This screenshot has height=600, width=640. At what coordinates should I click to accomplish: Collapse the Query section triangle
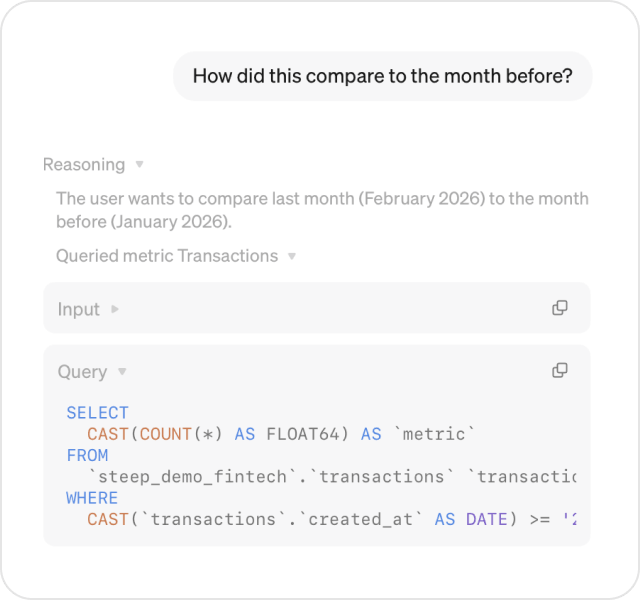click(x=122, y=372)
